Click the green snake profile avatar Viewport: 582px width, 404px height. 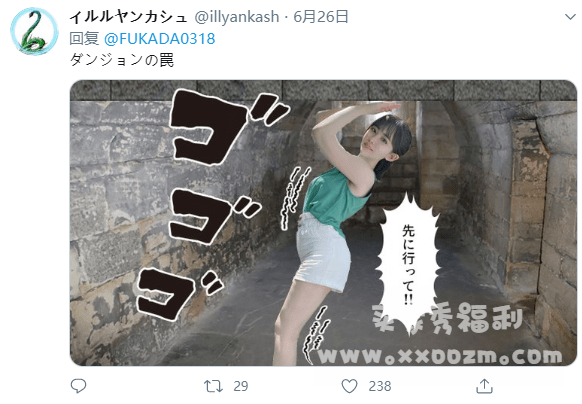34,32
